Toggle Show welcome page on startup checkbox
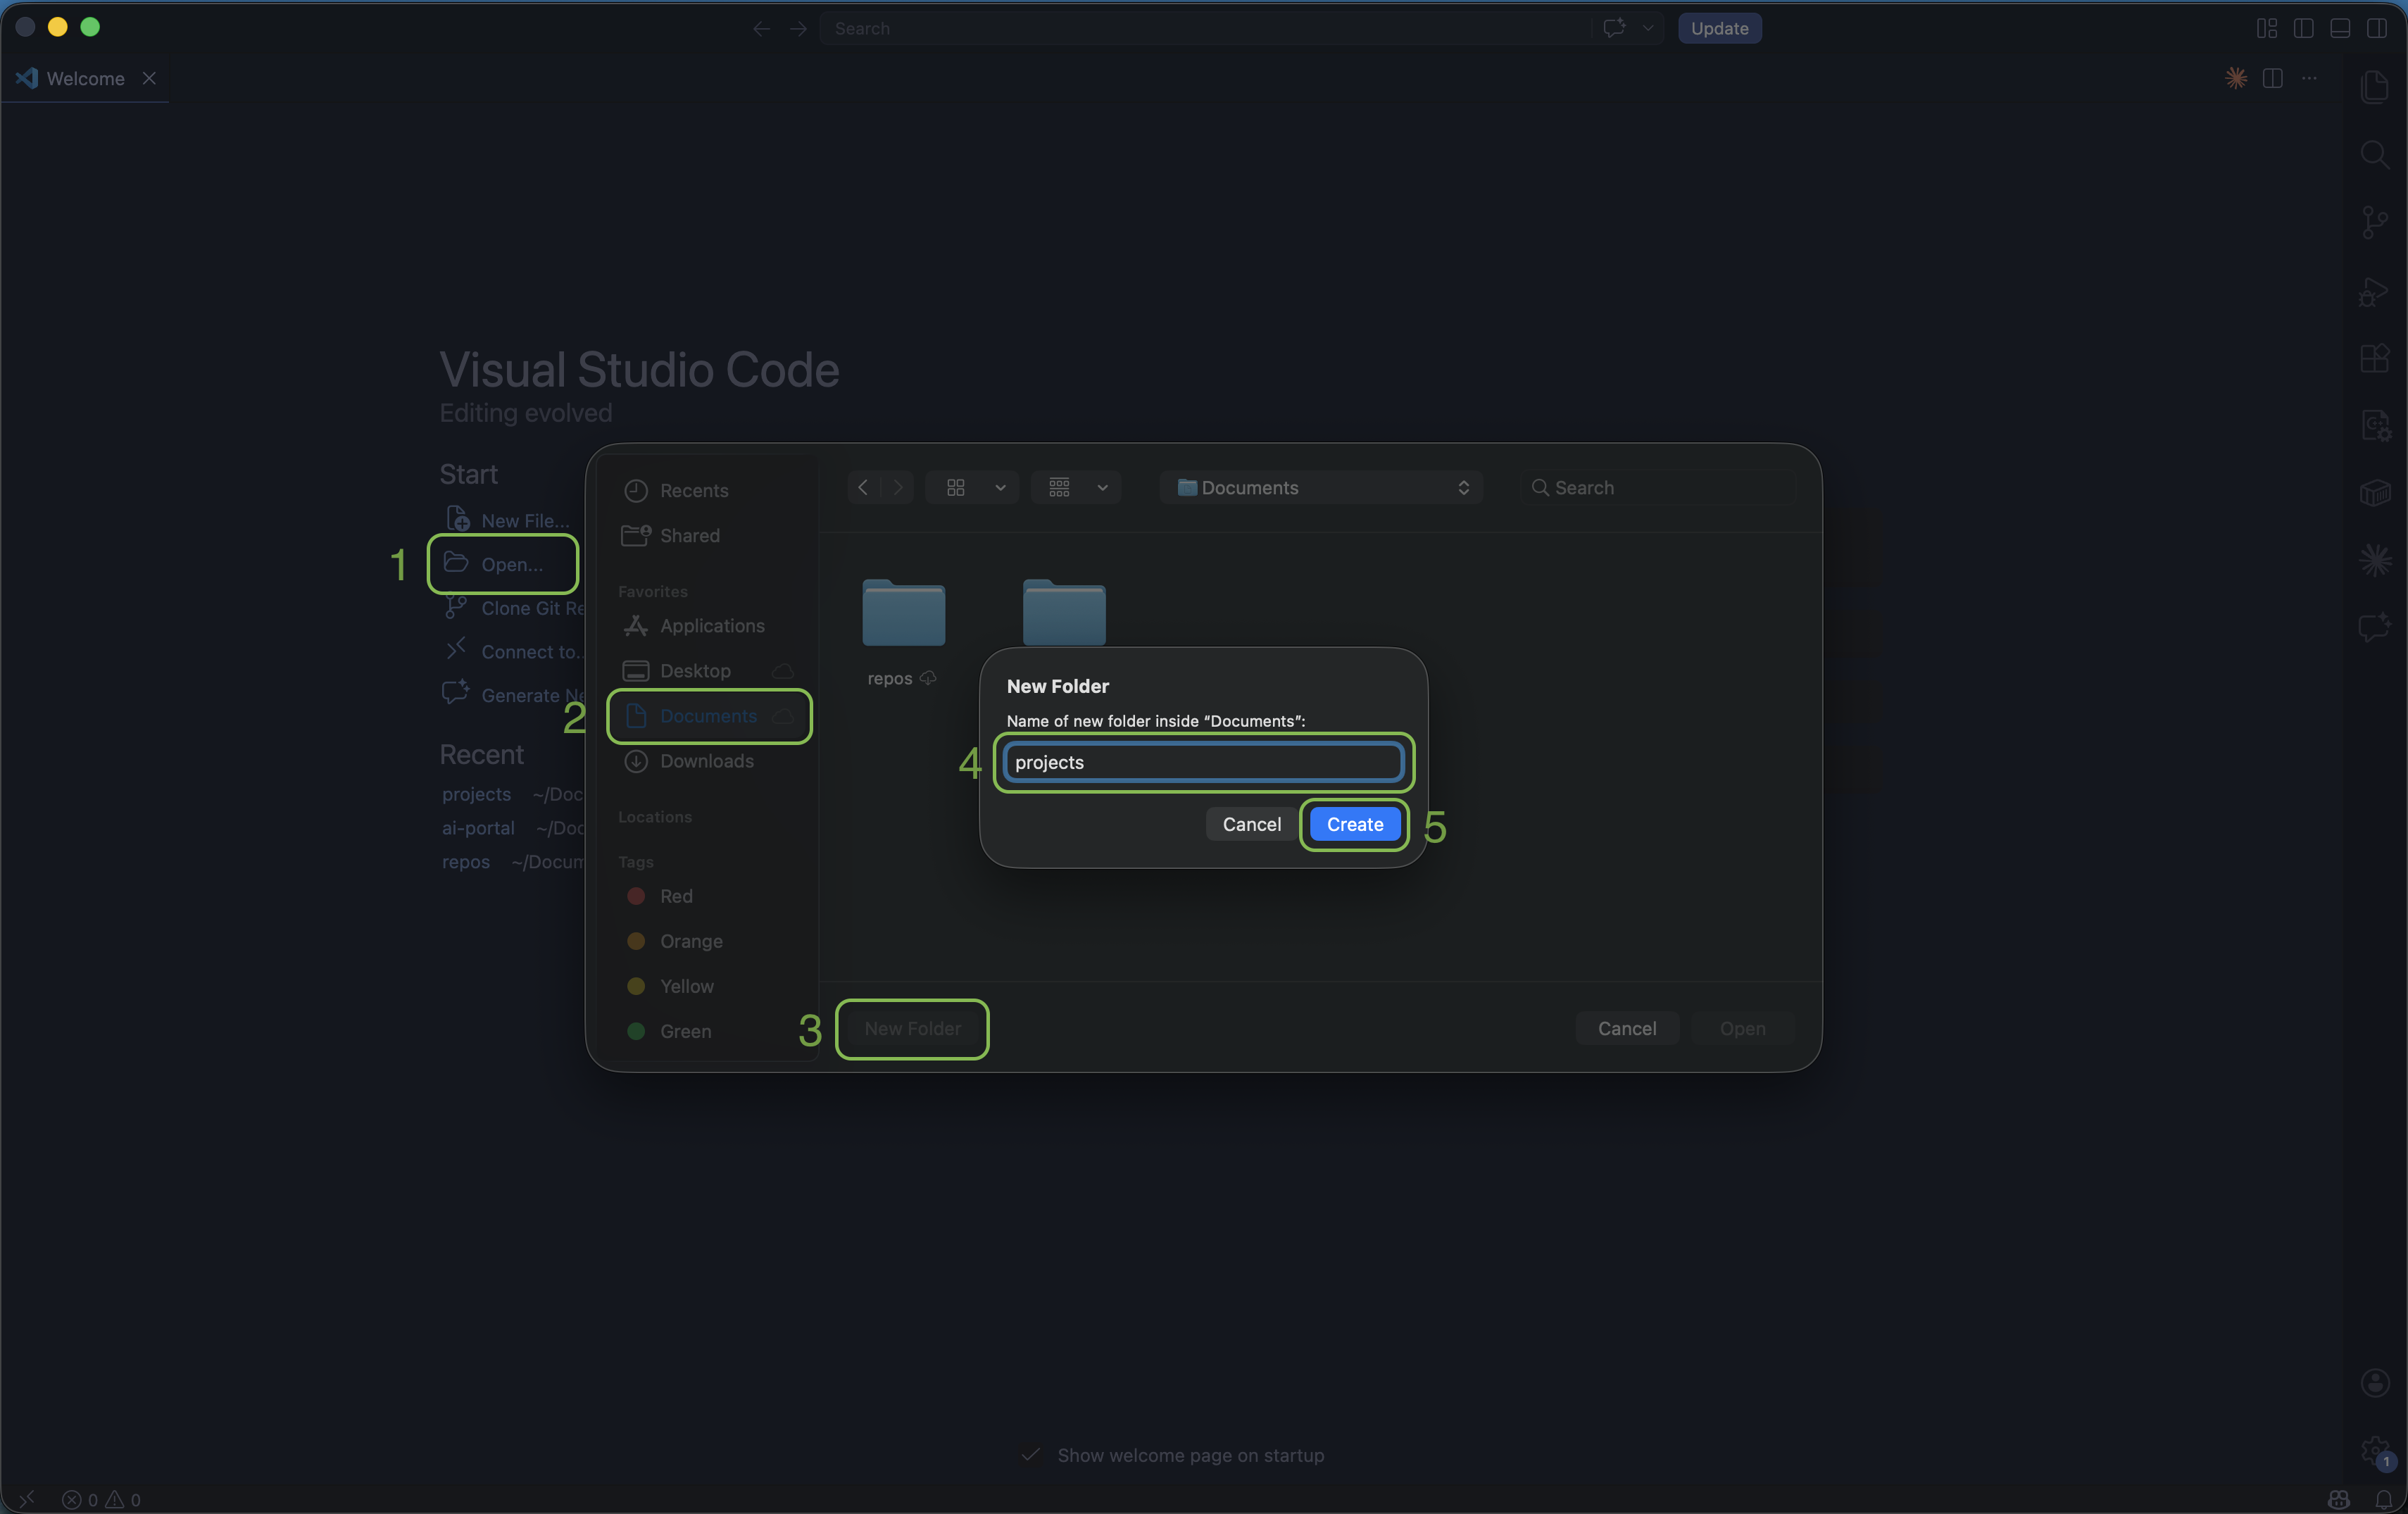 [x=1031, y=1455]
